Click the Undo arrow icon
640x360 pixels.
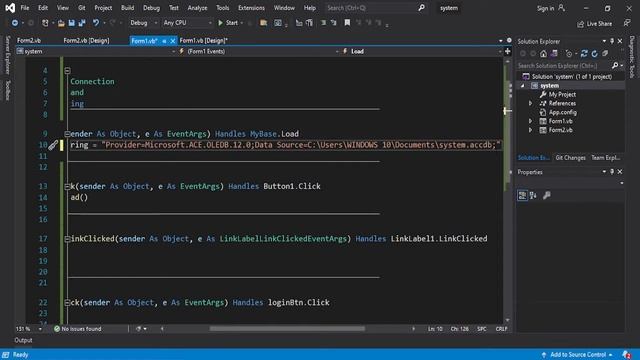coord(96,23)
